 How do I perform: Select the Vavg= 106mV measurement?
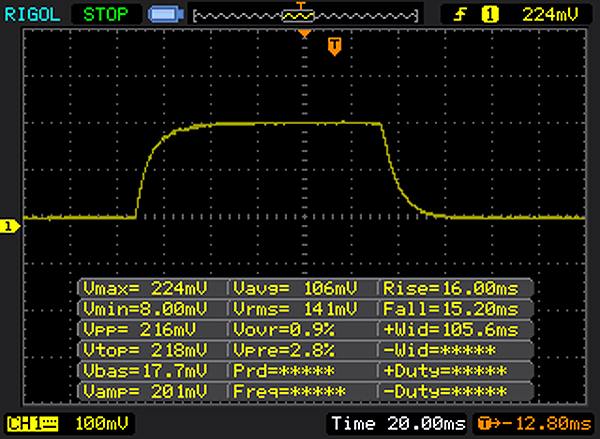[x=302, y=288]
